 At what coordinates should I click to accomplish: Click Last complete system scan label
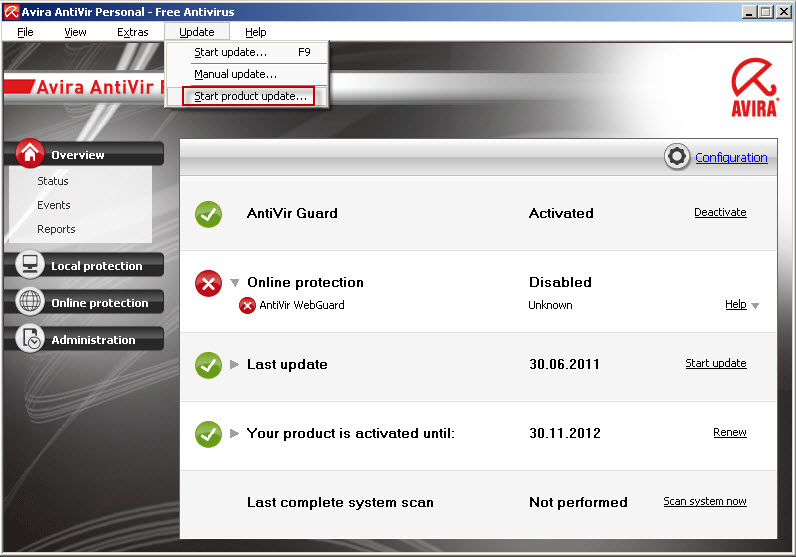340,503
